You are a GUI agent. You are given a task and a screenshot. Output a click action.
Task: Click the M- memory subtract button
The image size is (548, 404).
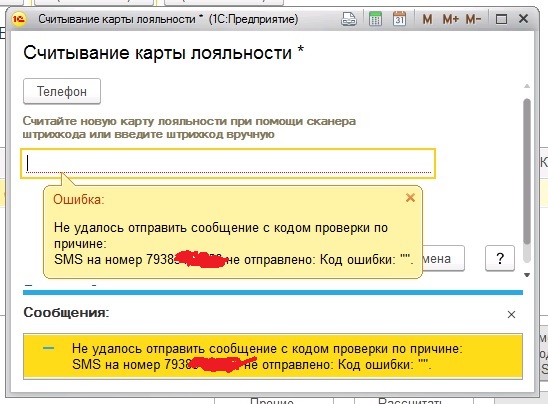point(474,19)
